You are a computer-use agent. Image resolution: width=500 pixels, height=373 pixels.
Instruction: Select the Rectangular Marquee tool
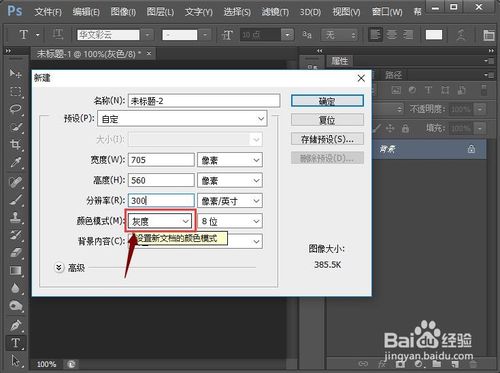(15, 91)
